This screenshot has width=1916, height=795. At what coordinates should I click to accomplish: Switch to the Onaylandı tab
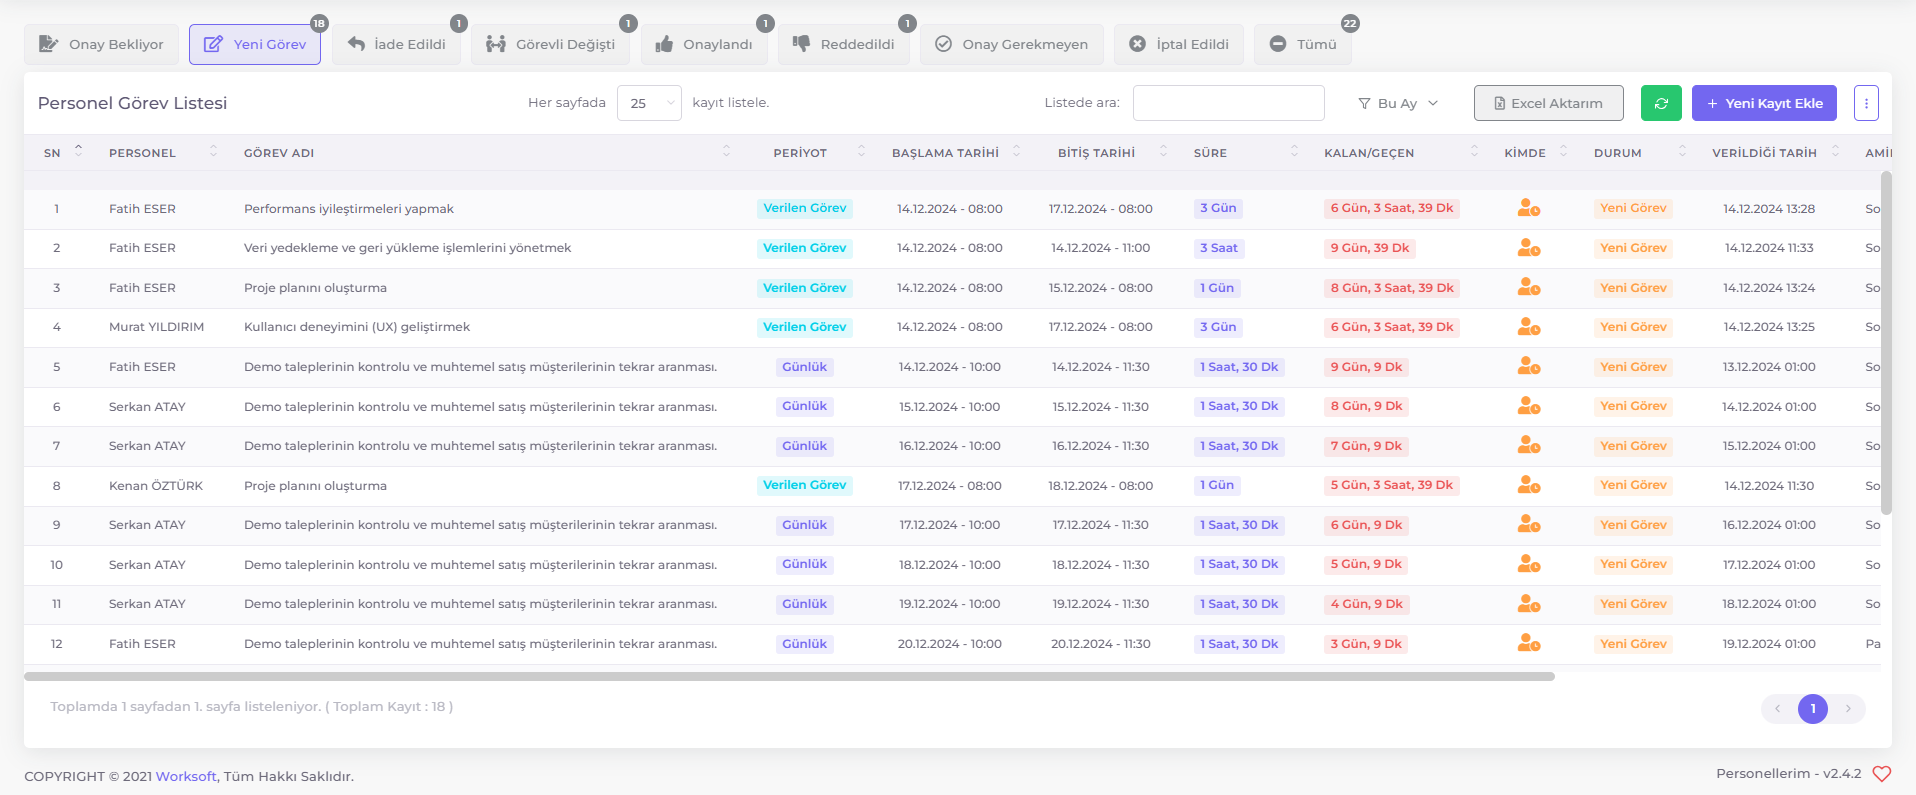coord(704,44)
